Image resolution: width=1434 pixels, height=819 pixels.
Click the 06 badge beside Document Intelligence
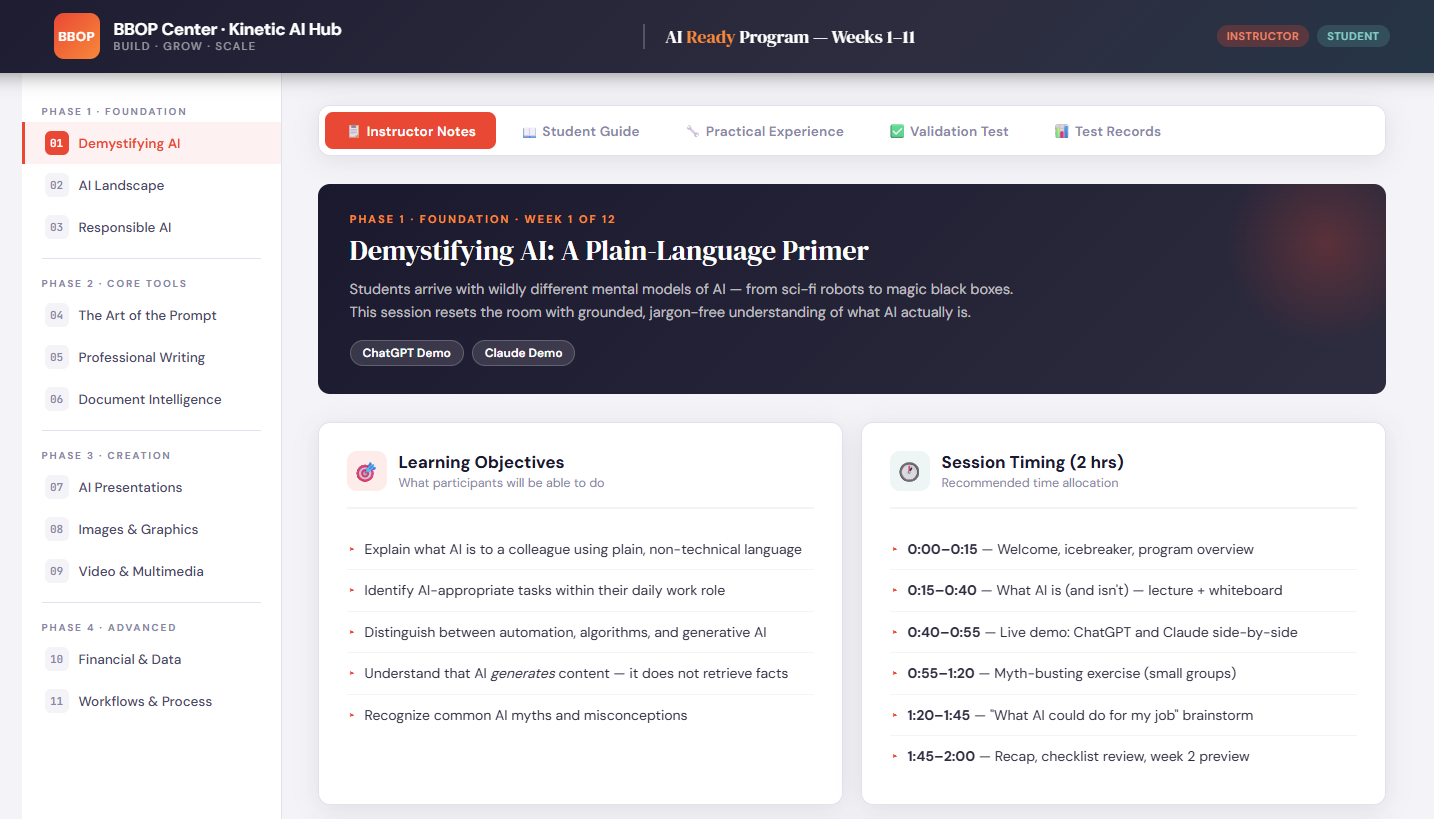(x=57, y=399)
